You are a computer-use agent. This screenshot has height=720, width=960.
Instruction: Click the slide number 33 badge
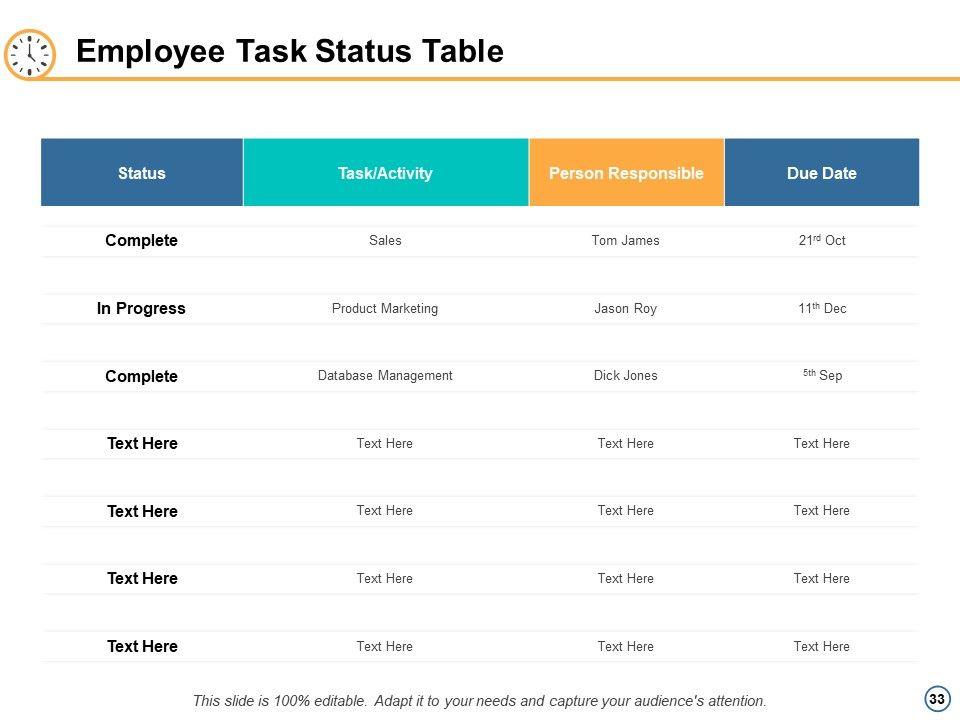click(936, 700)
